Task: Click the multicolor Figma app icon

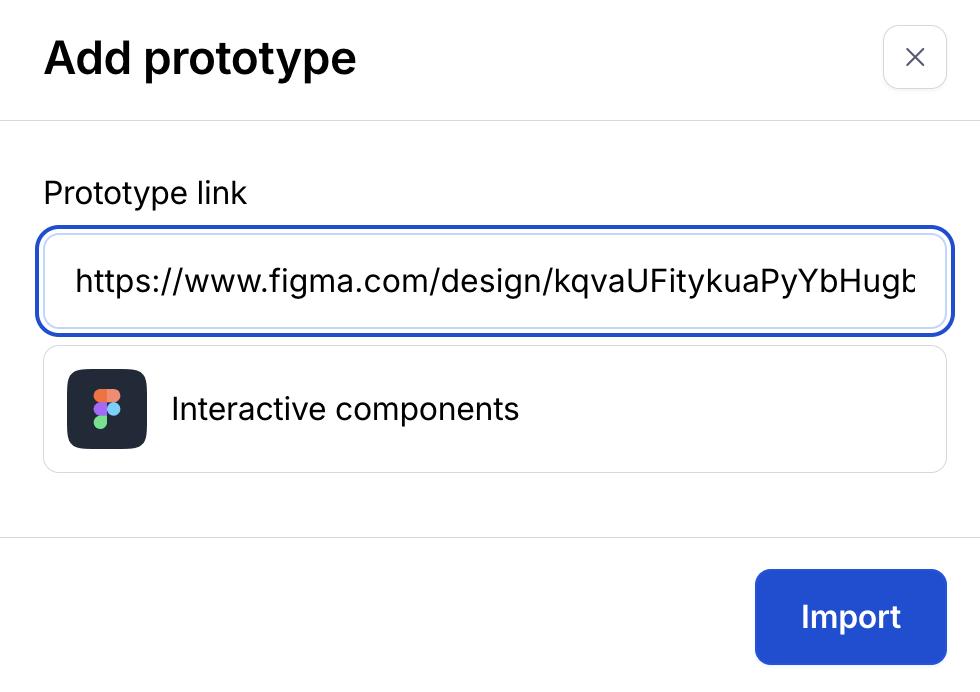Action: [107, 409]
